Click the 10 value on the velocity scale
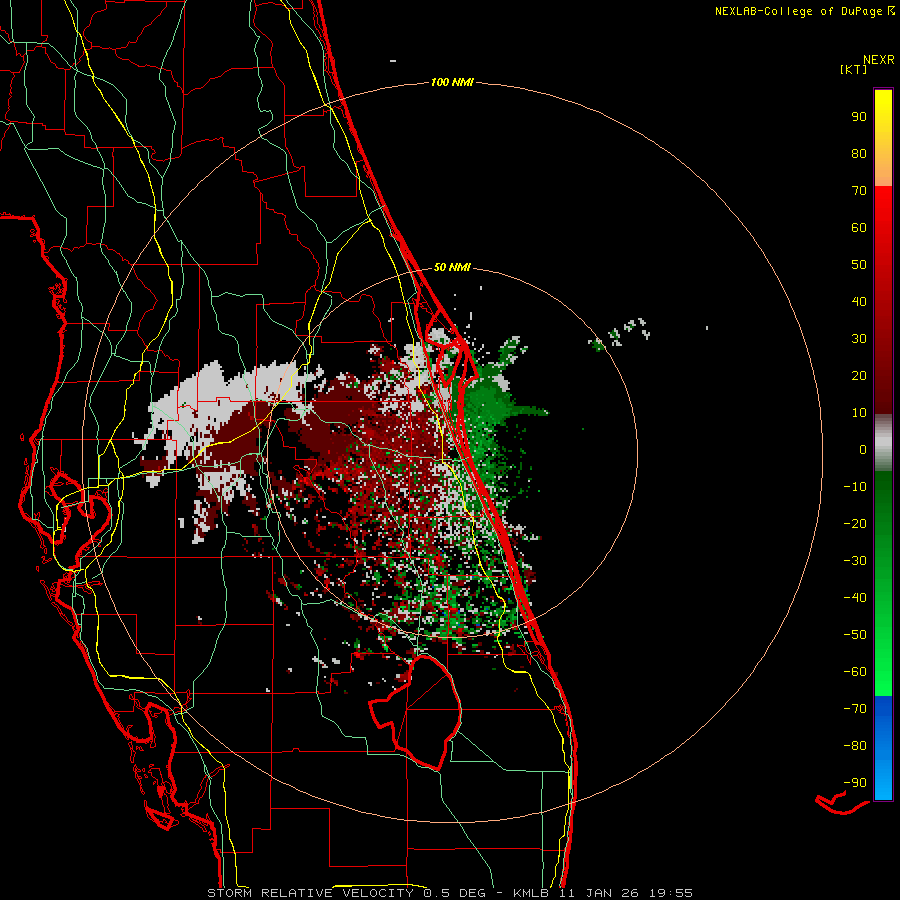Viewport: 900px width, 900px height. click(x=859, y=413)
